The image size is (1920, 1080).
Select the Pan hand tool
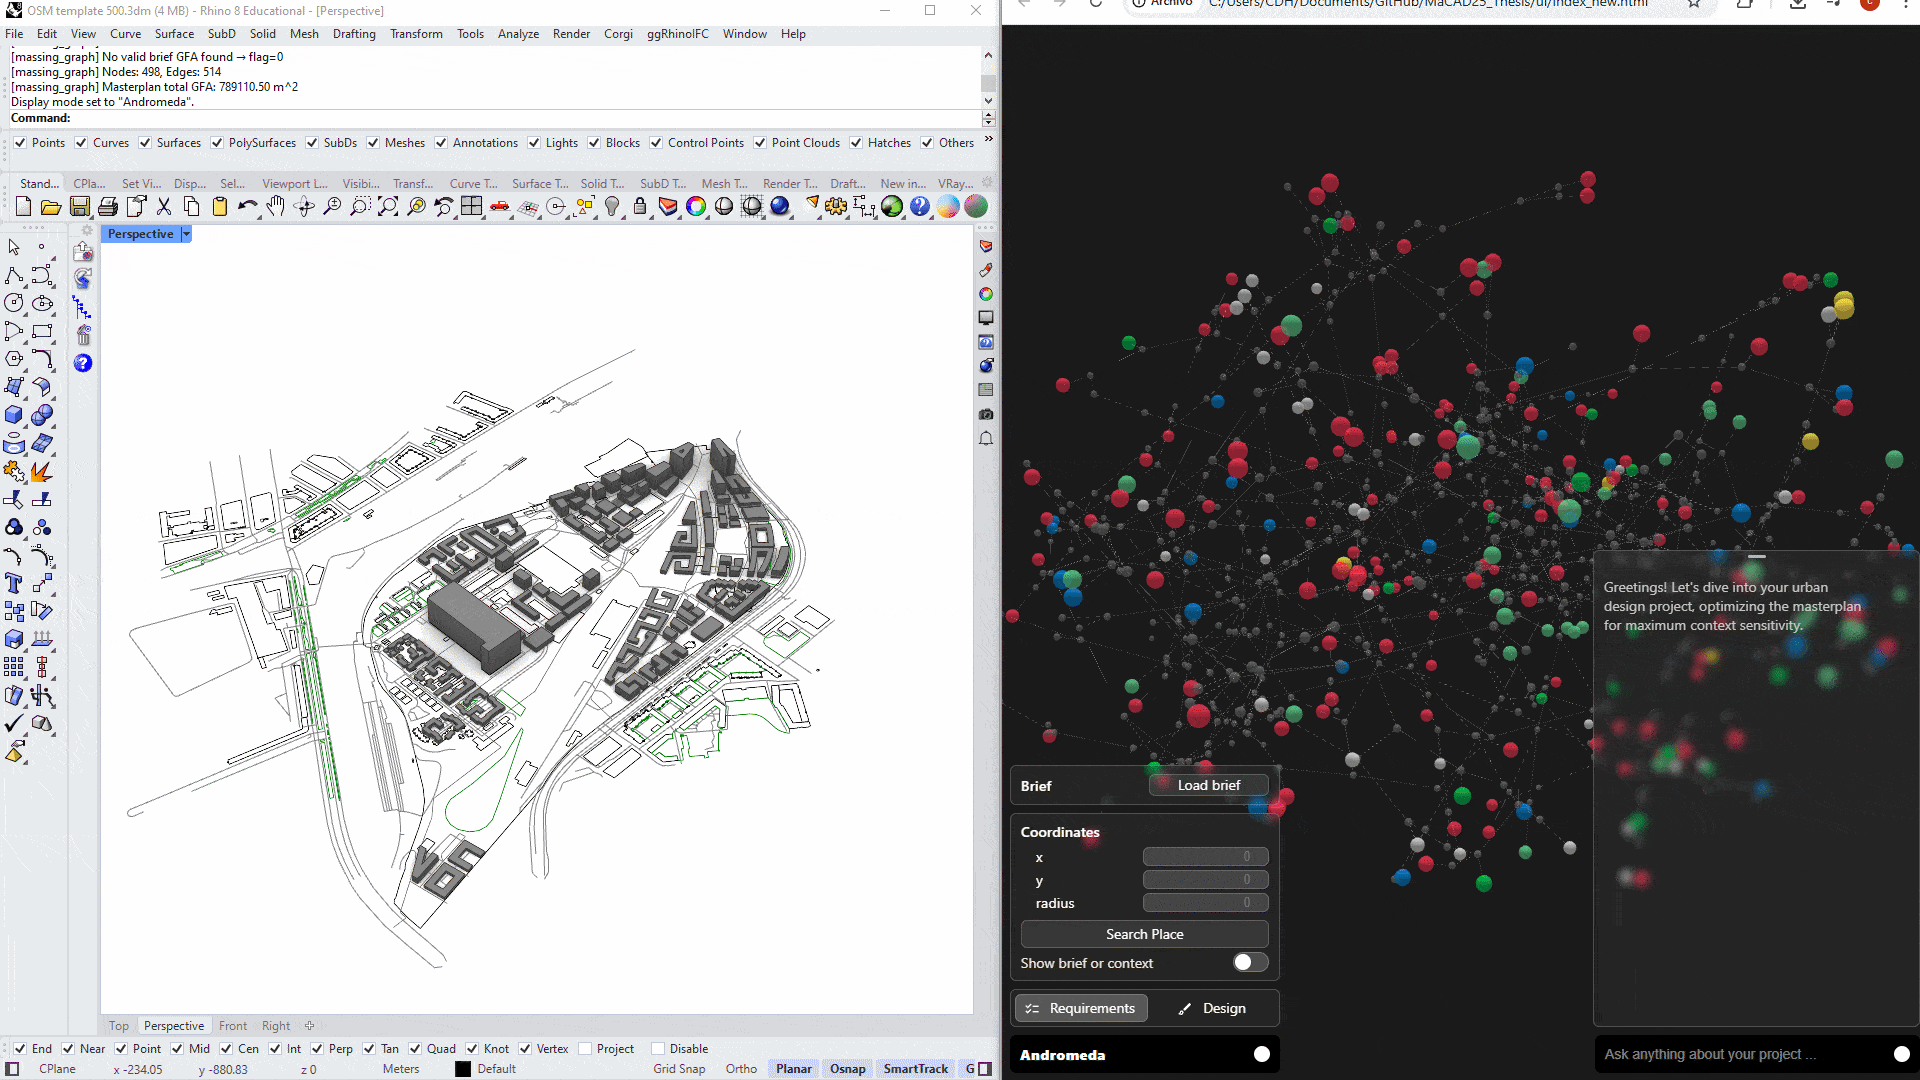pos(275,207)
